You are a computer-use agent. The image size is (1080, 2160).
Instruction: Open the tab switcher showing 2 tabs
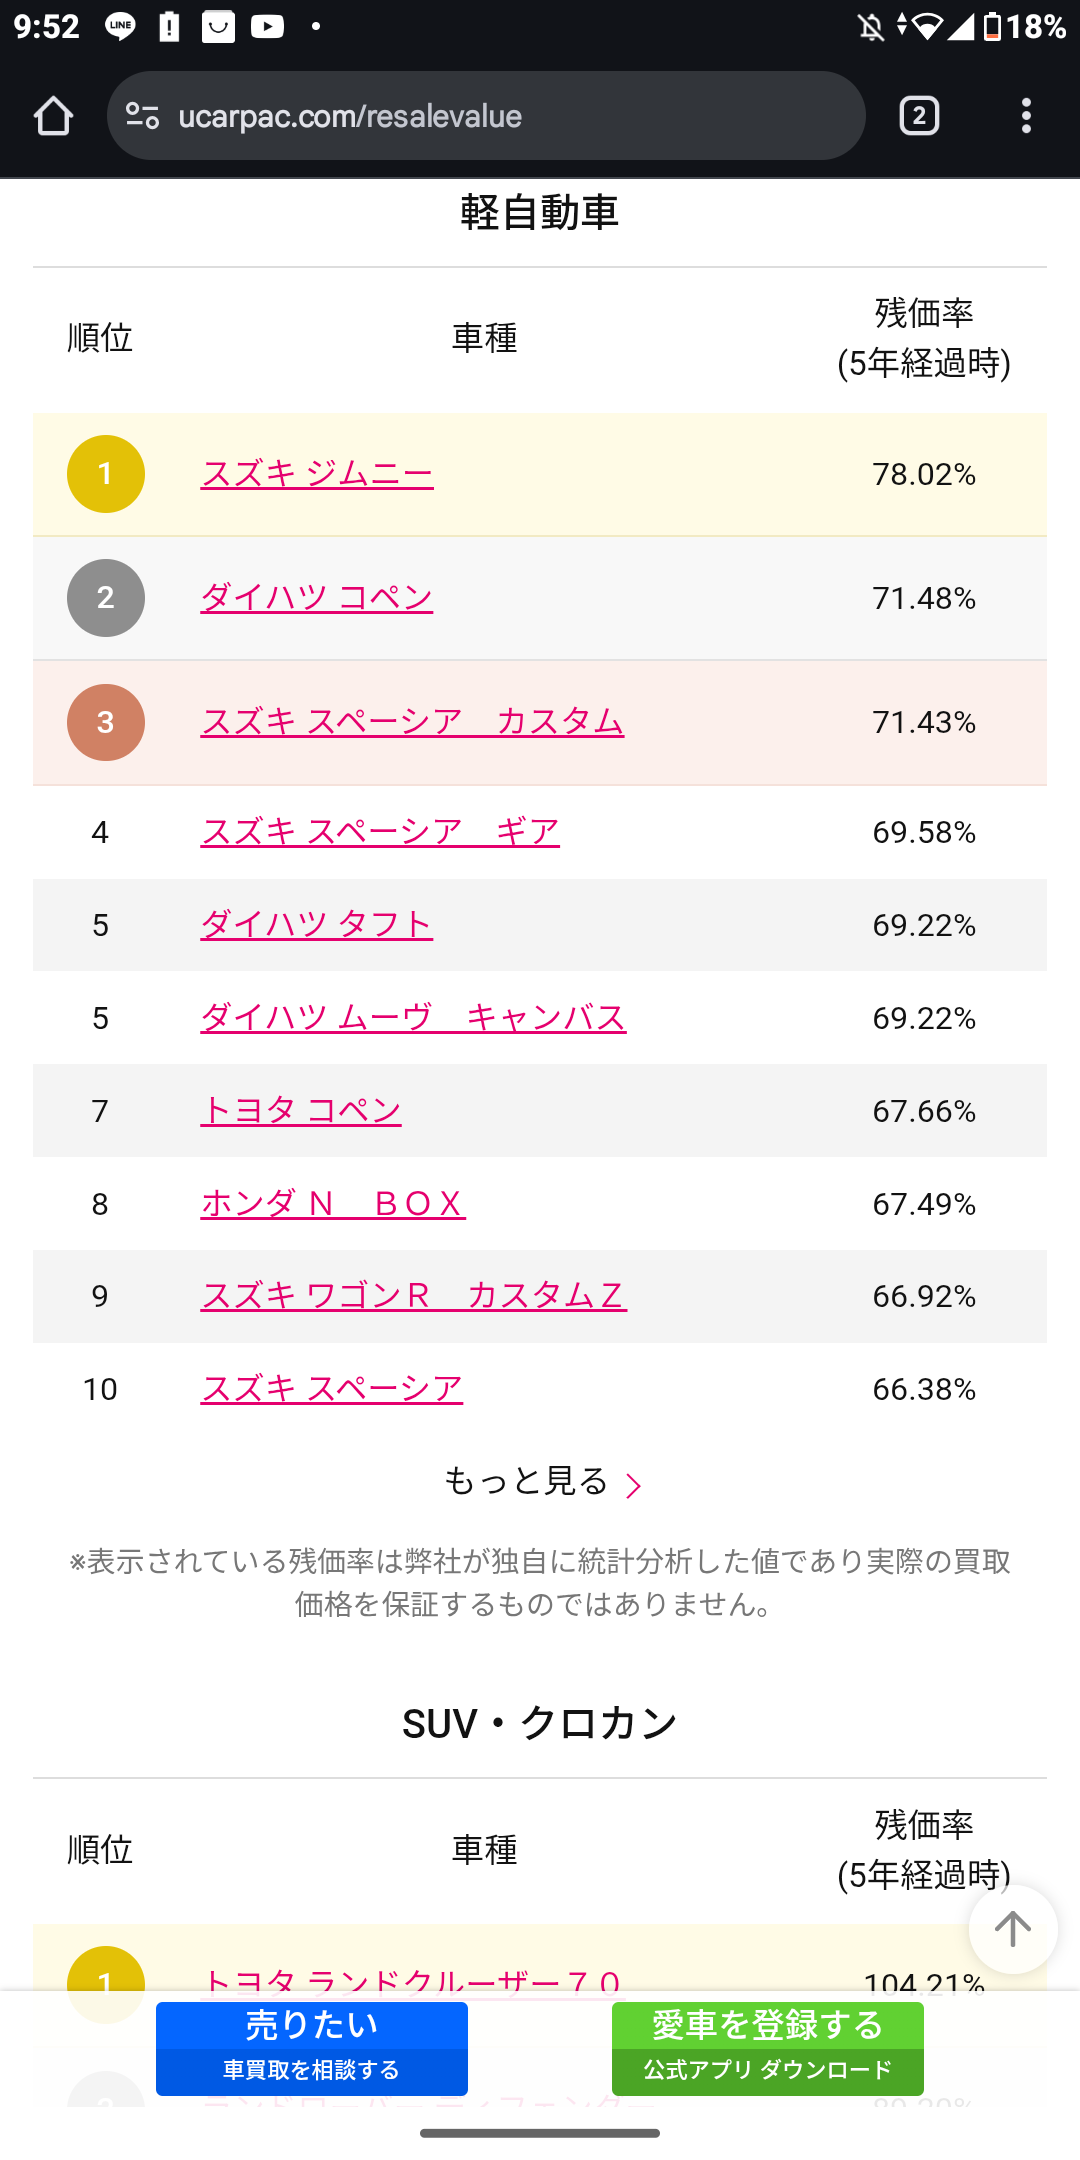coord(919,116)
